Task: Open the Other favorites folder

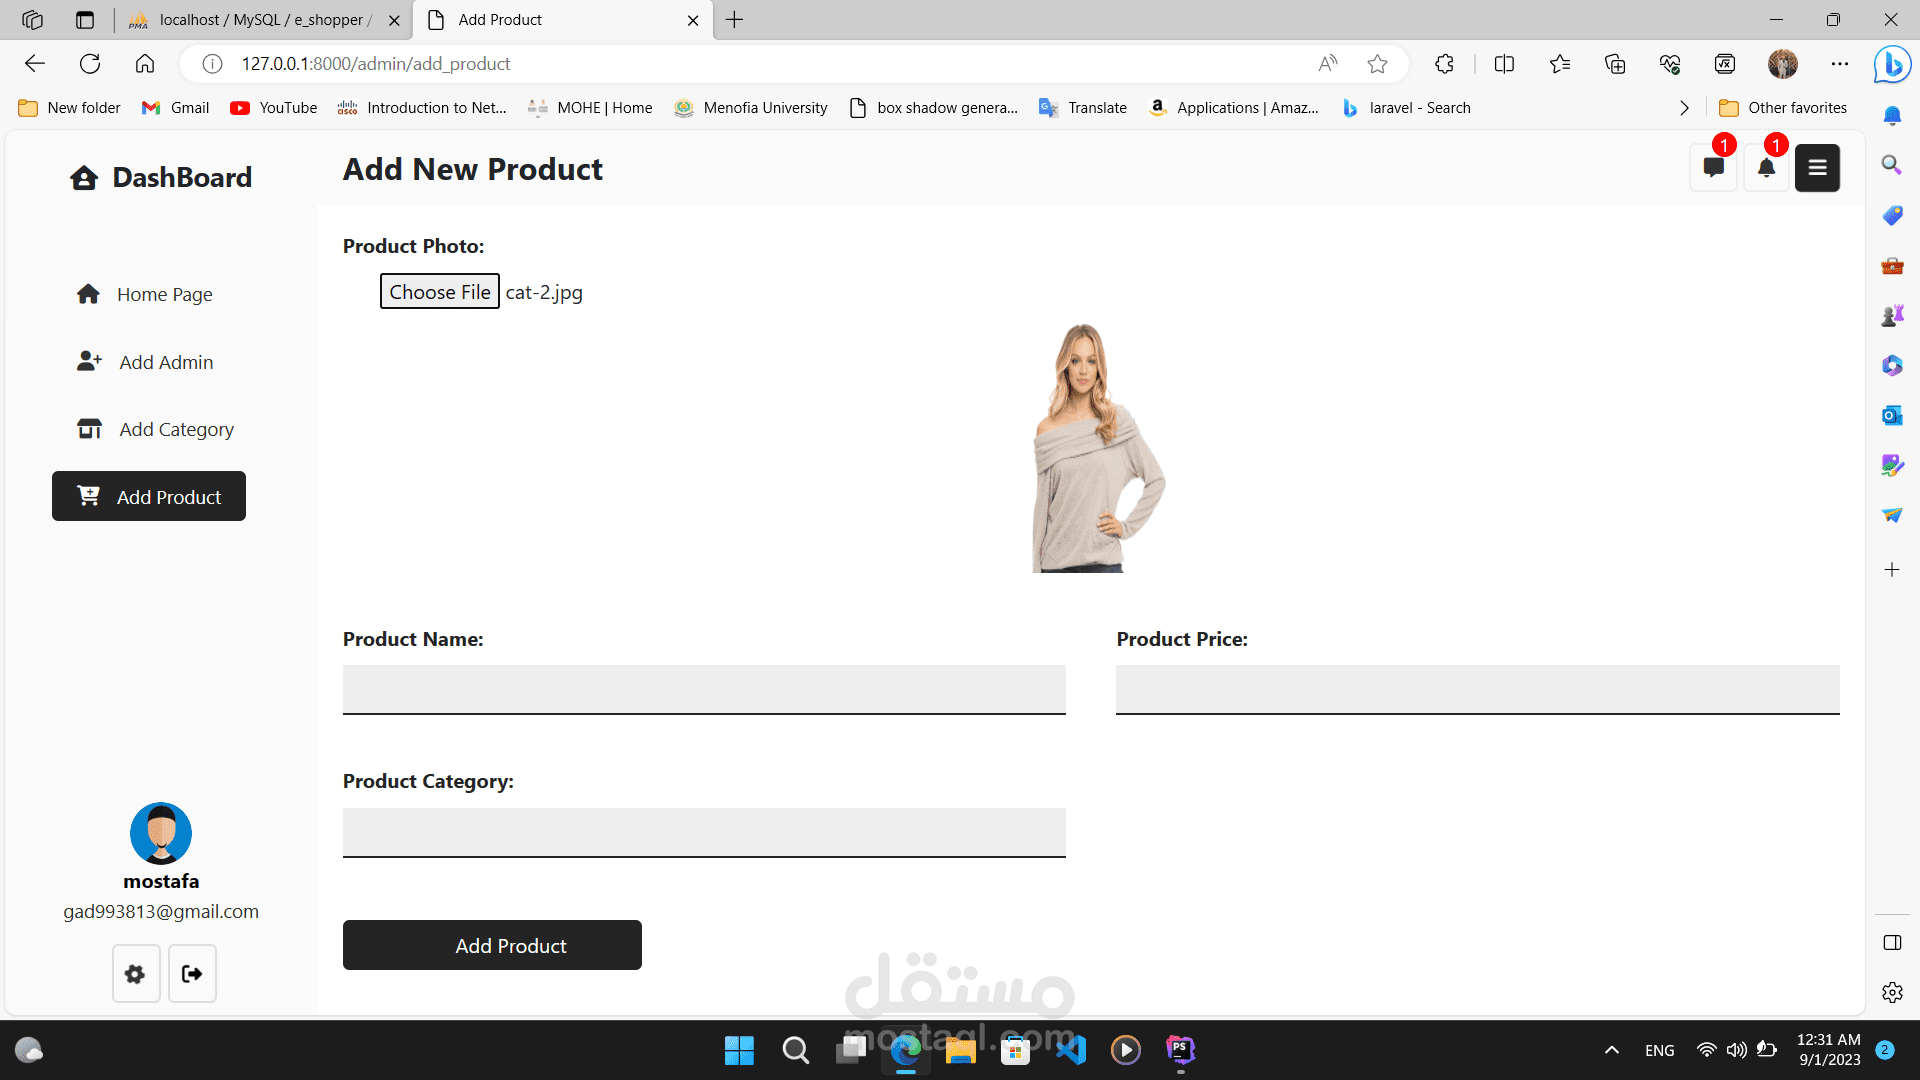Action: coord(1783,108)
